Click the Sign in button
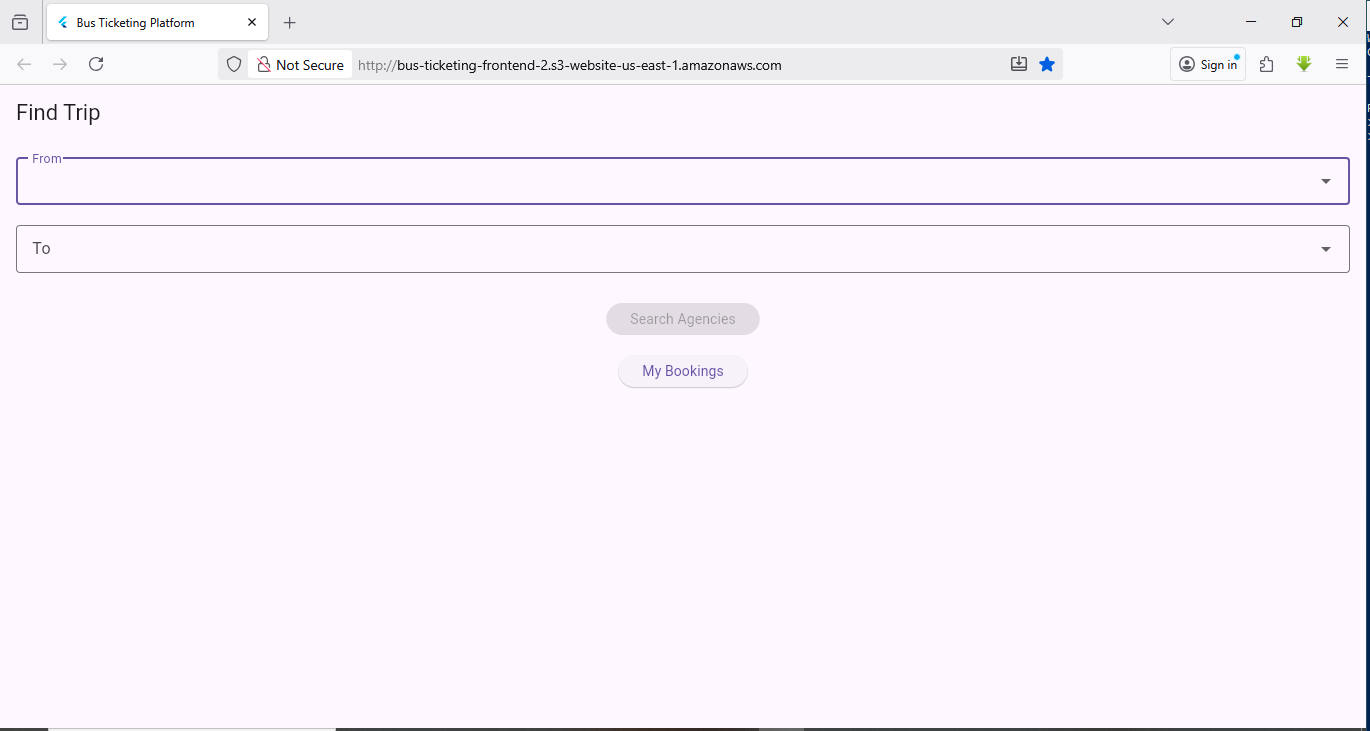 1208,64
